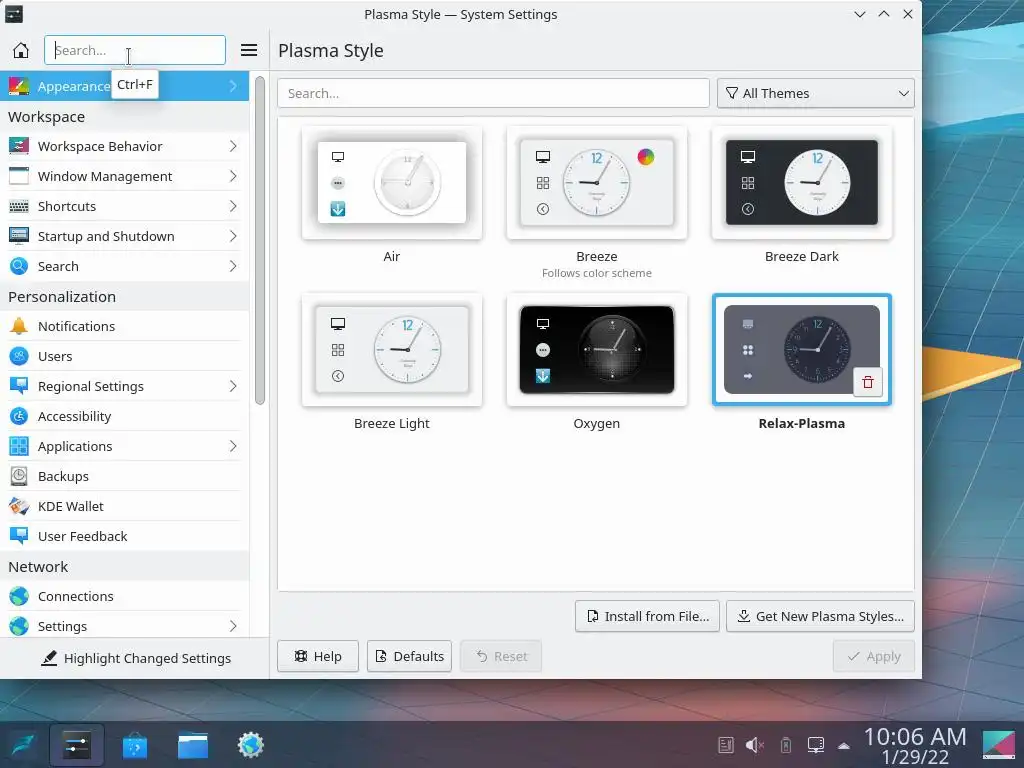Go to the settings home view
The height and width of the screenshot is (768, 1024).
pos(21,50)
